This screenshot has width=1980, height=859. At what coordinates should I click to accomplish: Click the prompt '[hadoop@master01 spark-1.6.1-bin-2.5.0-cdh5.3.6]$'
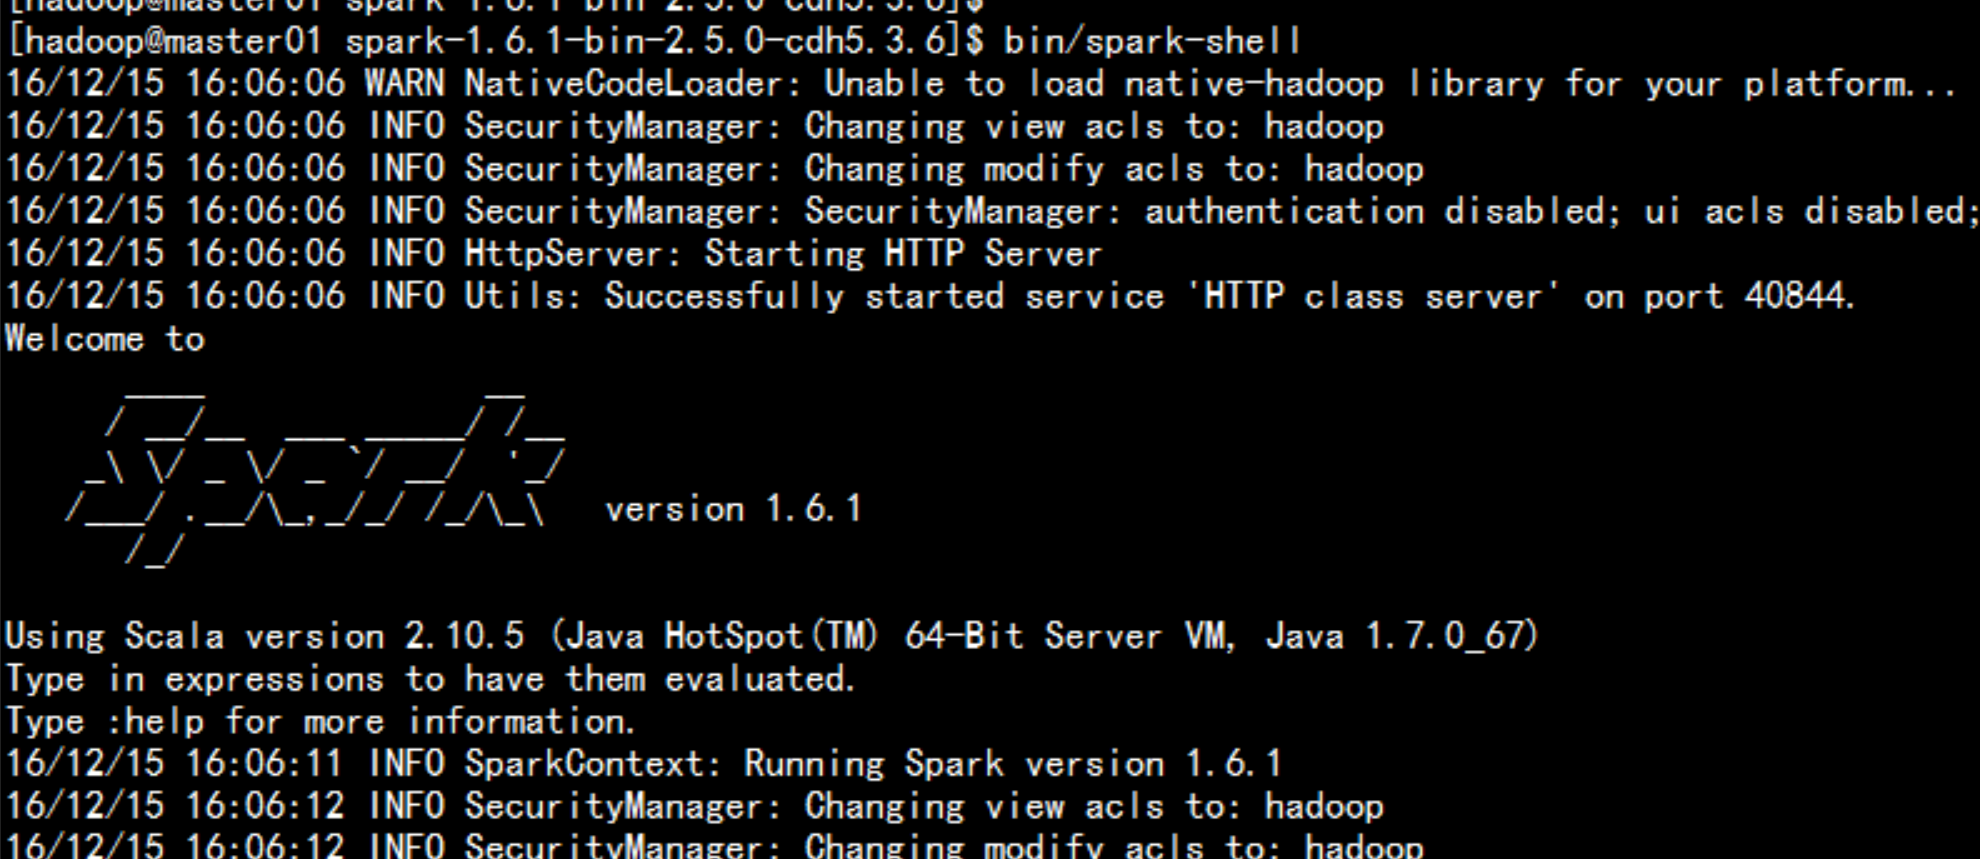(x=496, y=41)
